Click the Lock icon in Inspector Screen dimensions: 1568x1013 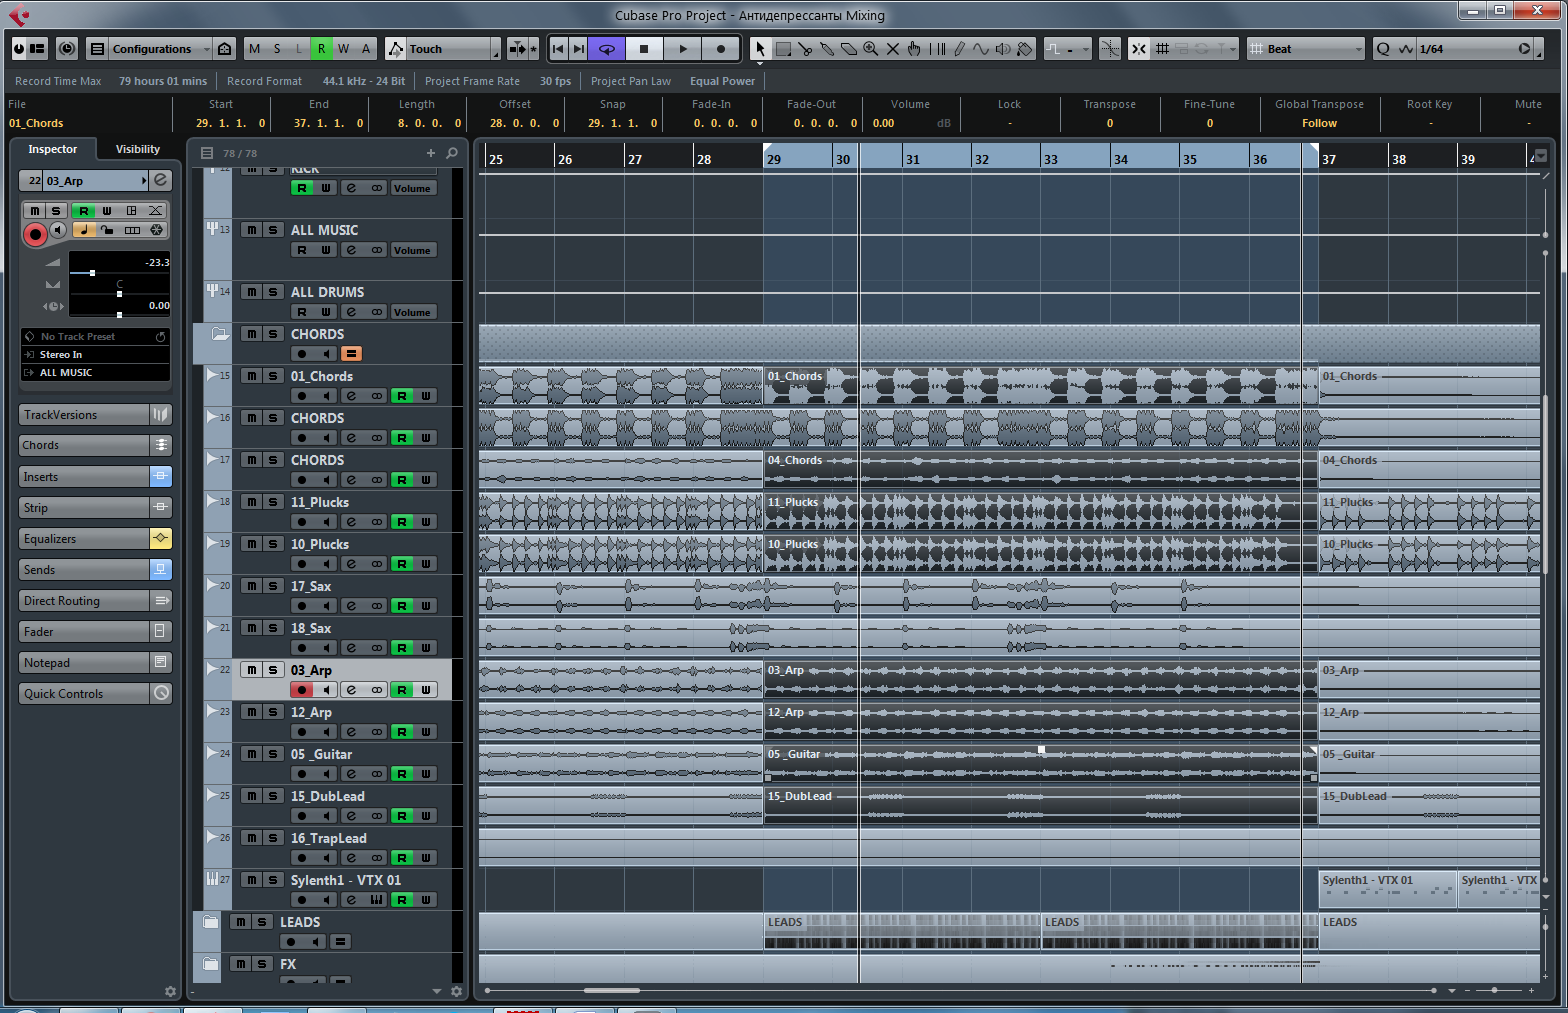[x=107, y=229]
